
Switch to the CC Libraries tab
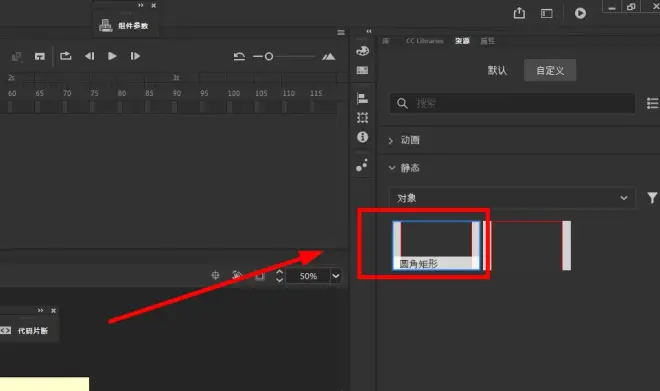click(424, 41)
